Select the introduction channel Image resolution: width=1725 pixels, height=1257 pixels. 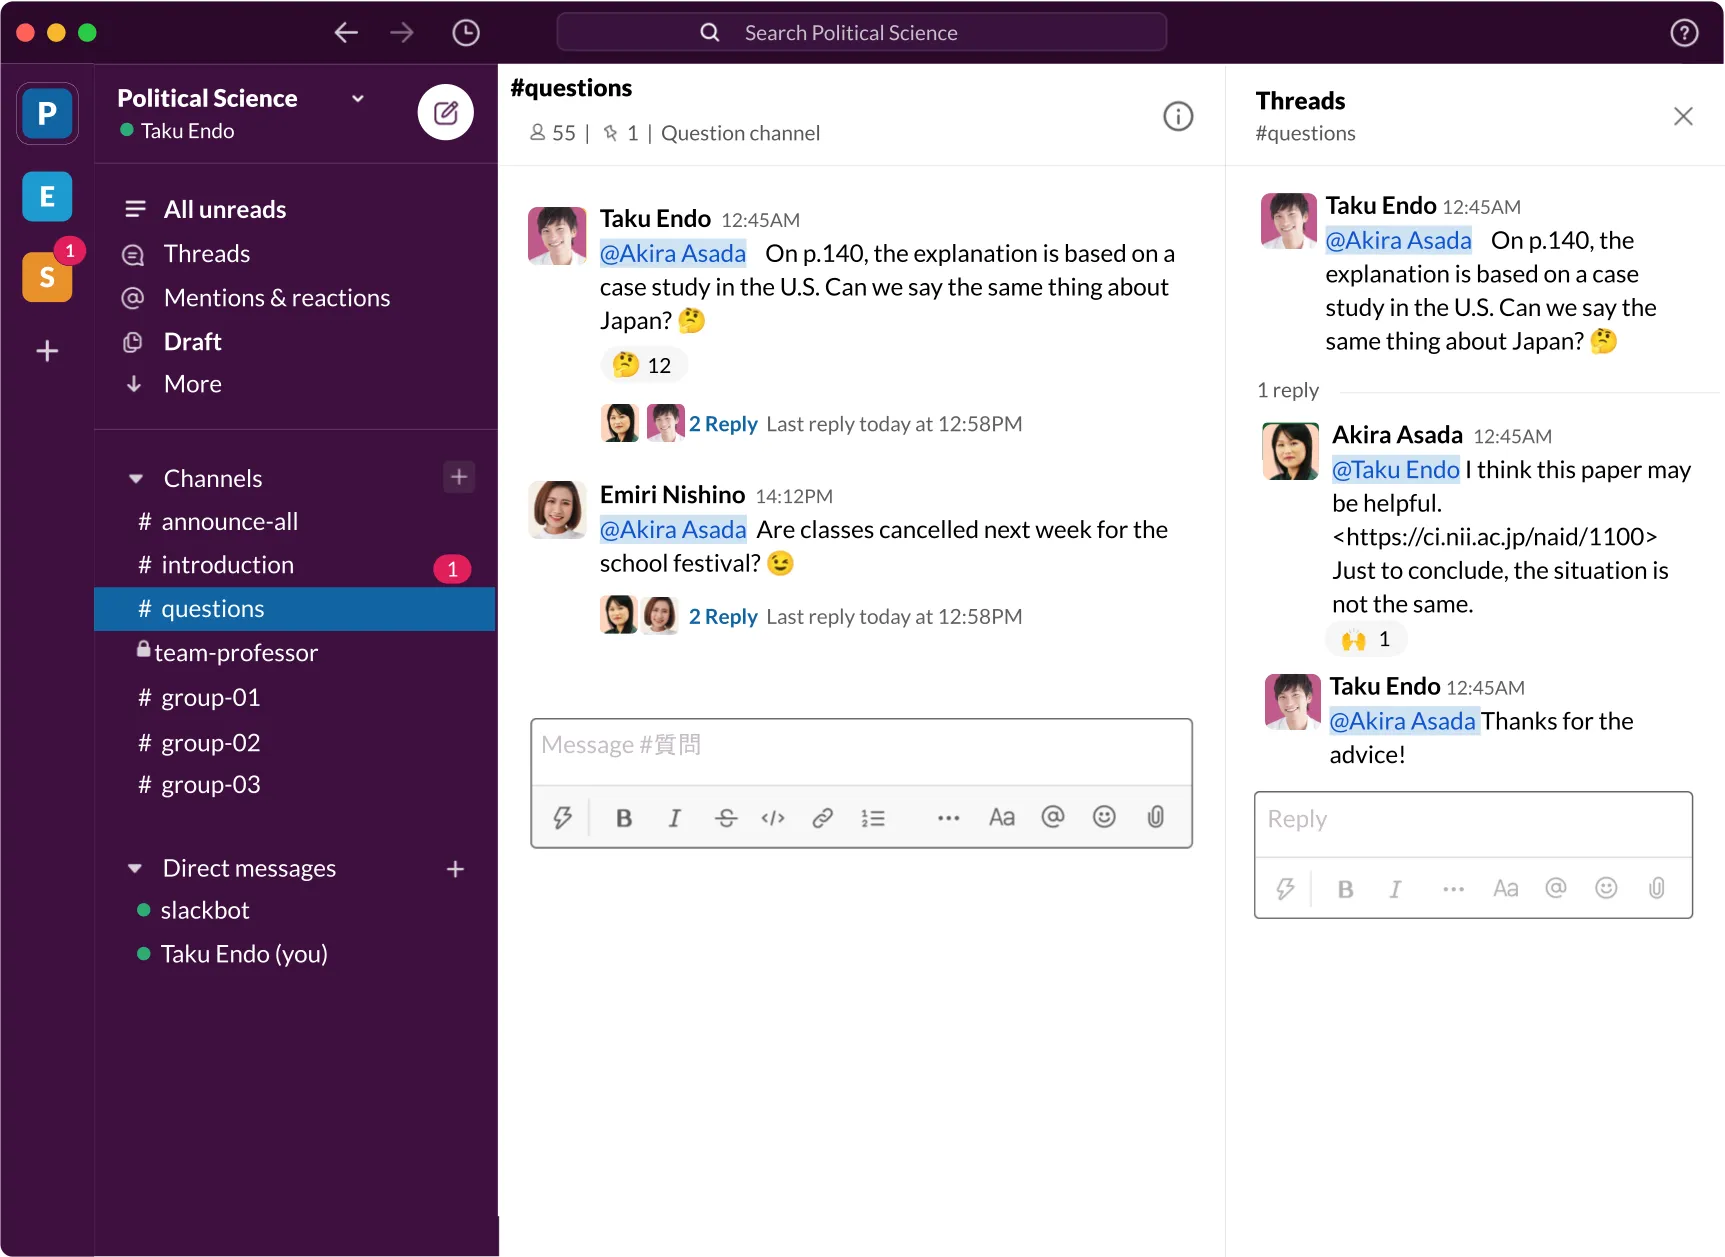[228, 565]
